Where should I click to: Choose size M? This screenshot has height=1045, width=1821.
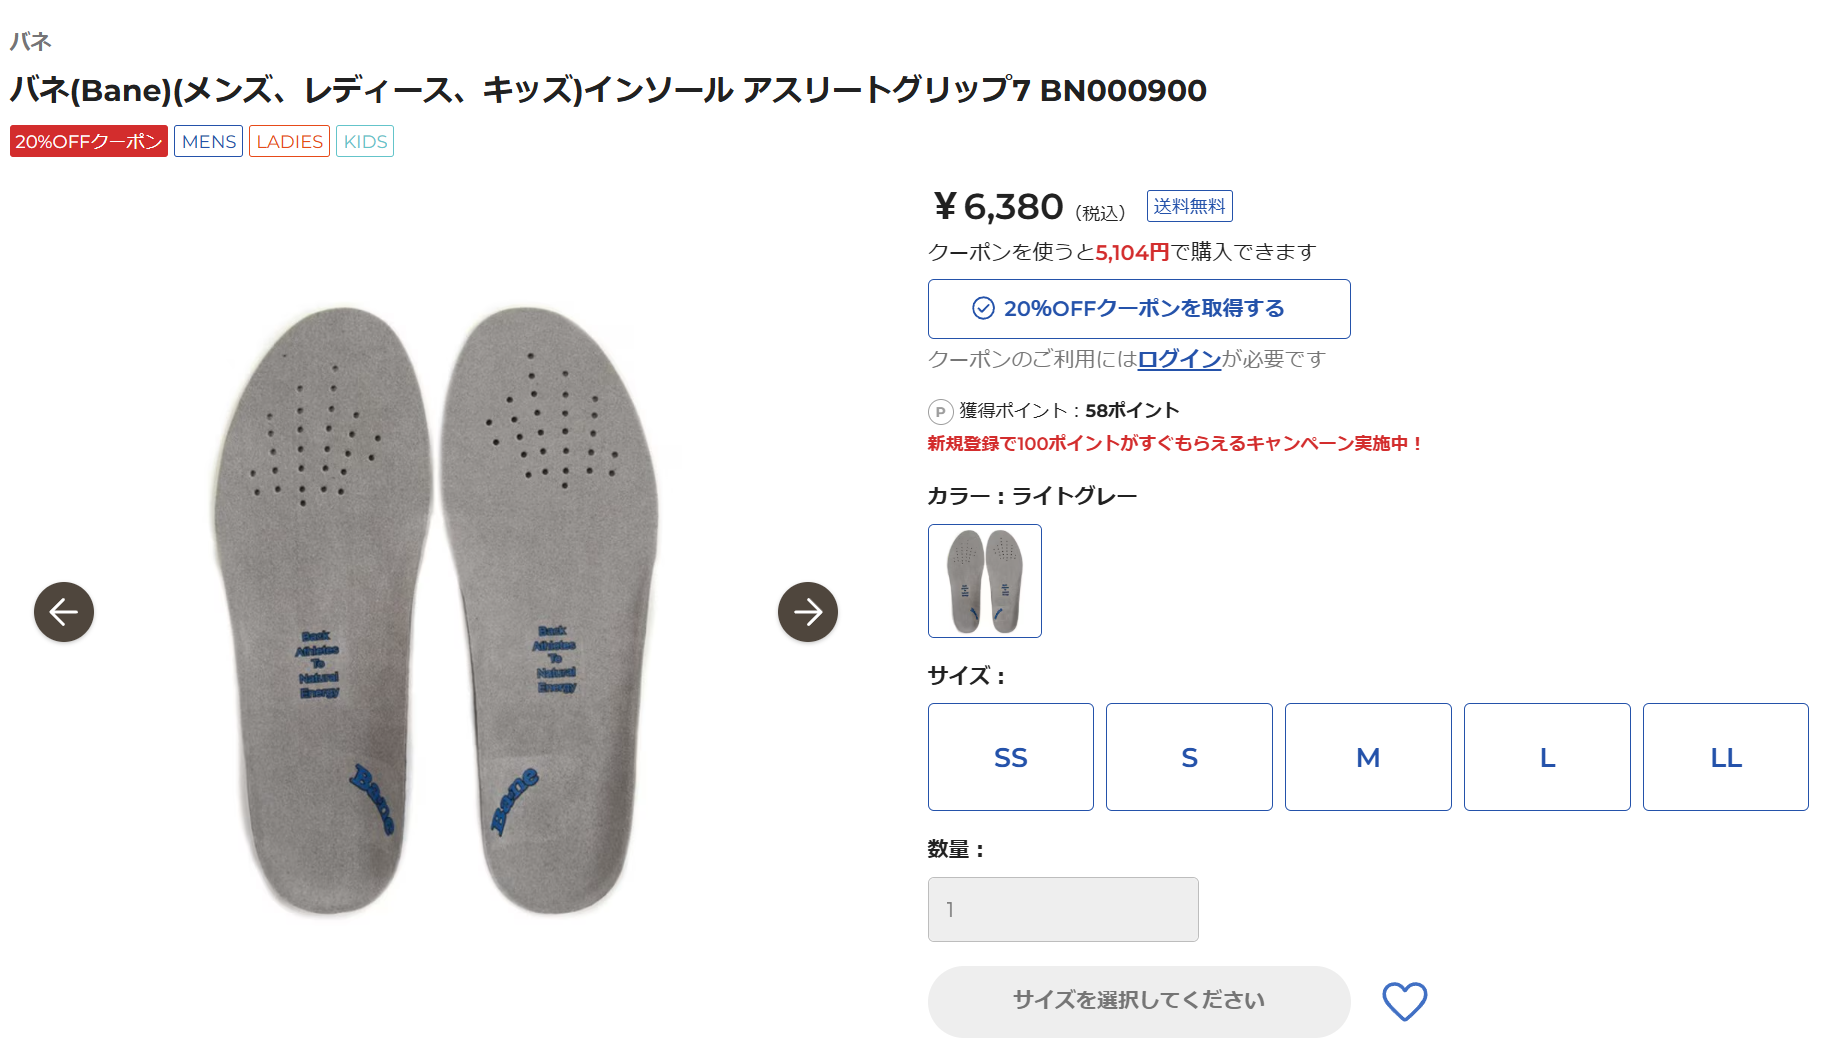[x=1368, y=757]
